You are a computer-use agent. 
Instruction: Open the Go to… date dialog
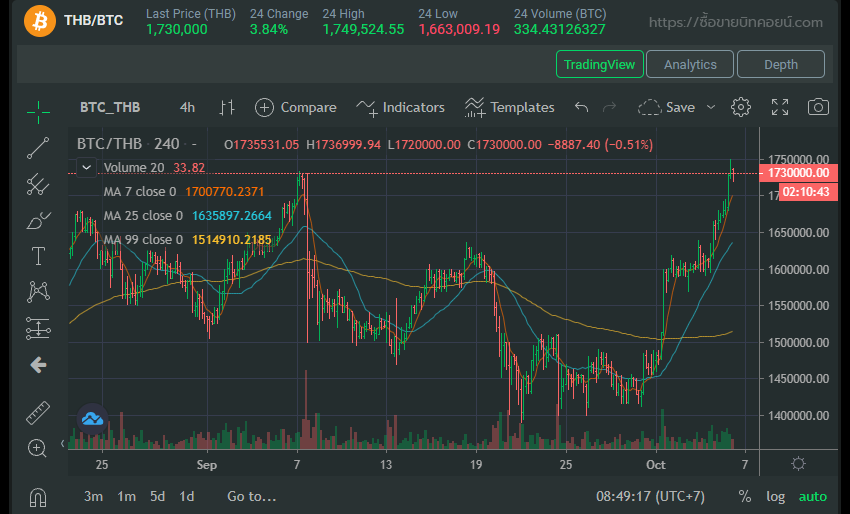(x=252, y=496)
